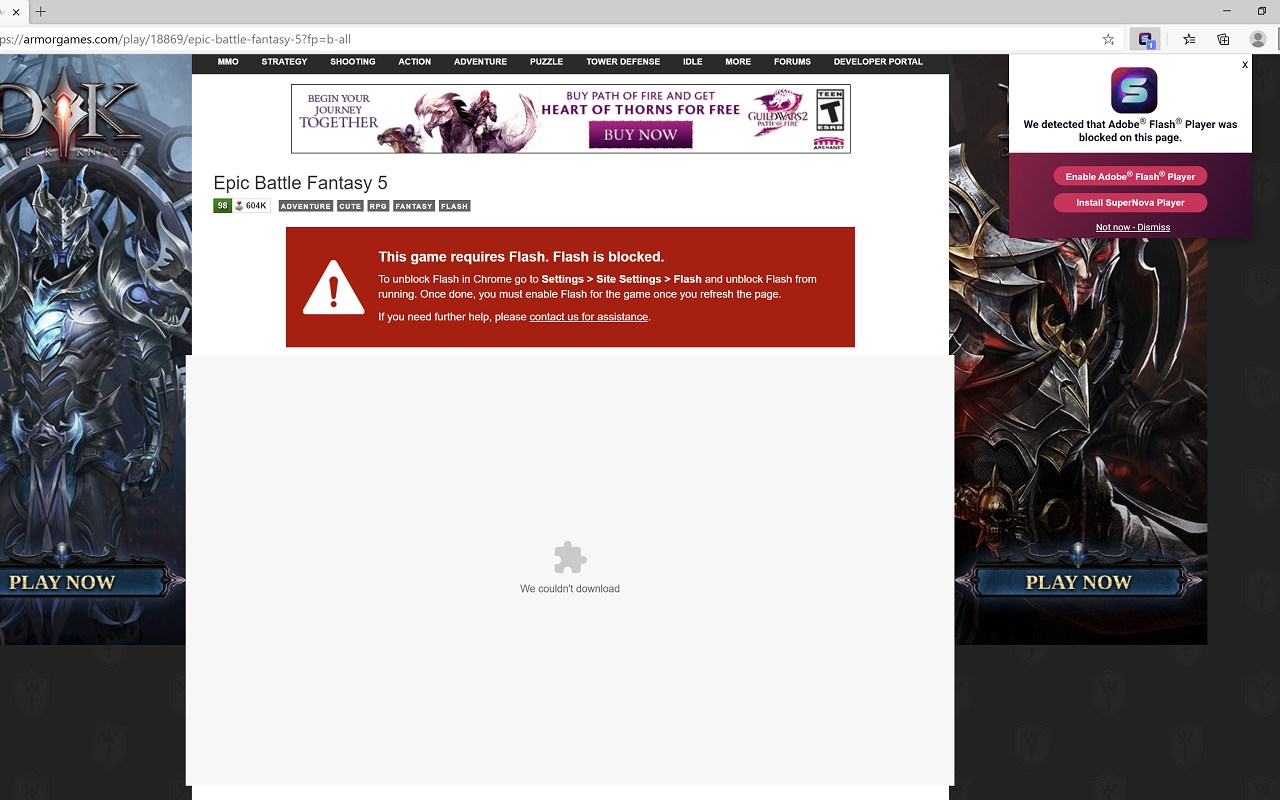Open the collections icon in the toolbar
The image size is (1280, 800).
[x=1223, y=39]
